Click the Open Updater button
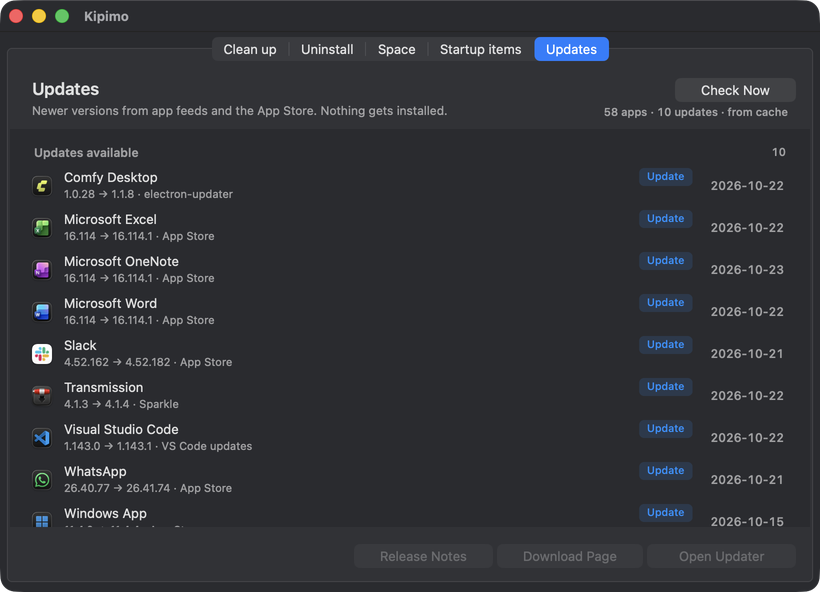Viewport: 820px width, 592px height. (x=721, y=556)
